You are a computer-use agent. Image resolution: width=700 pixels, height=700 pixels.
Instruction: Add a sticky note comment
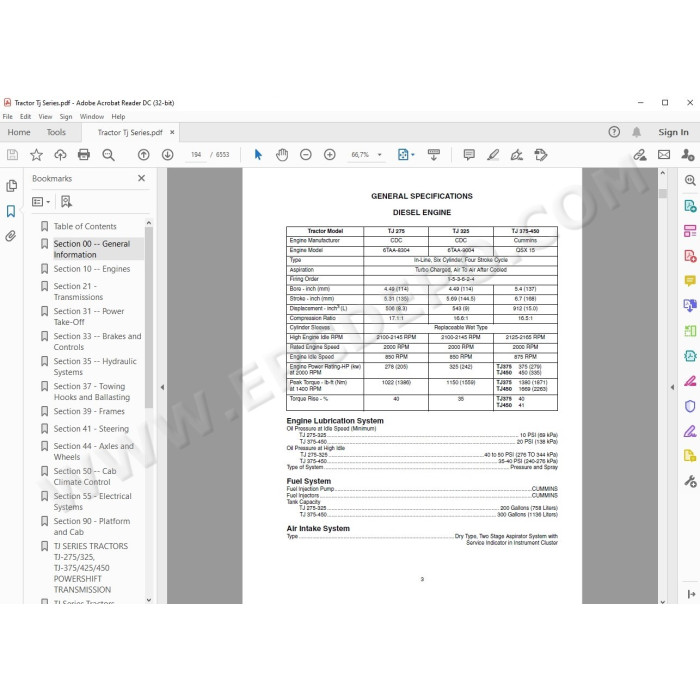click(x=469, y=155)
